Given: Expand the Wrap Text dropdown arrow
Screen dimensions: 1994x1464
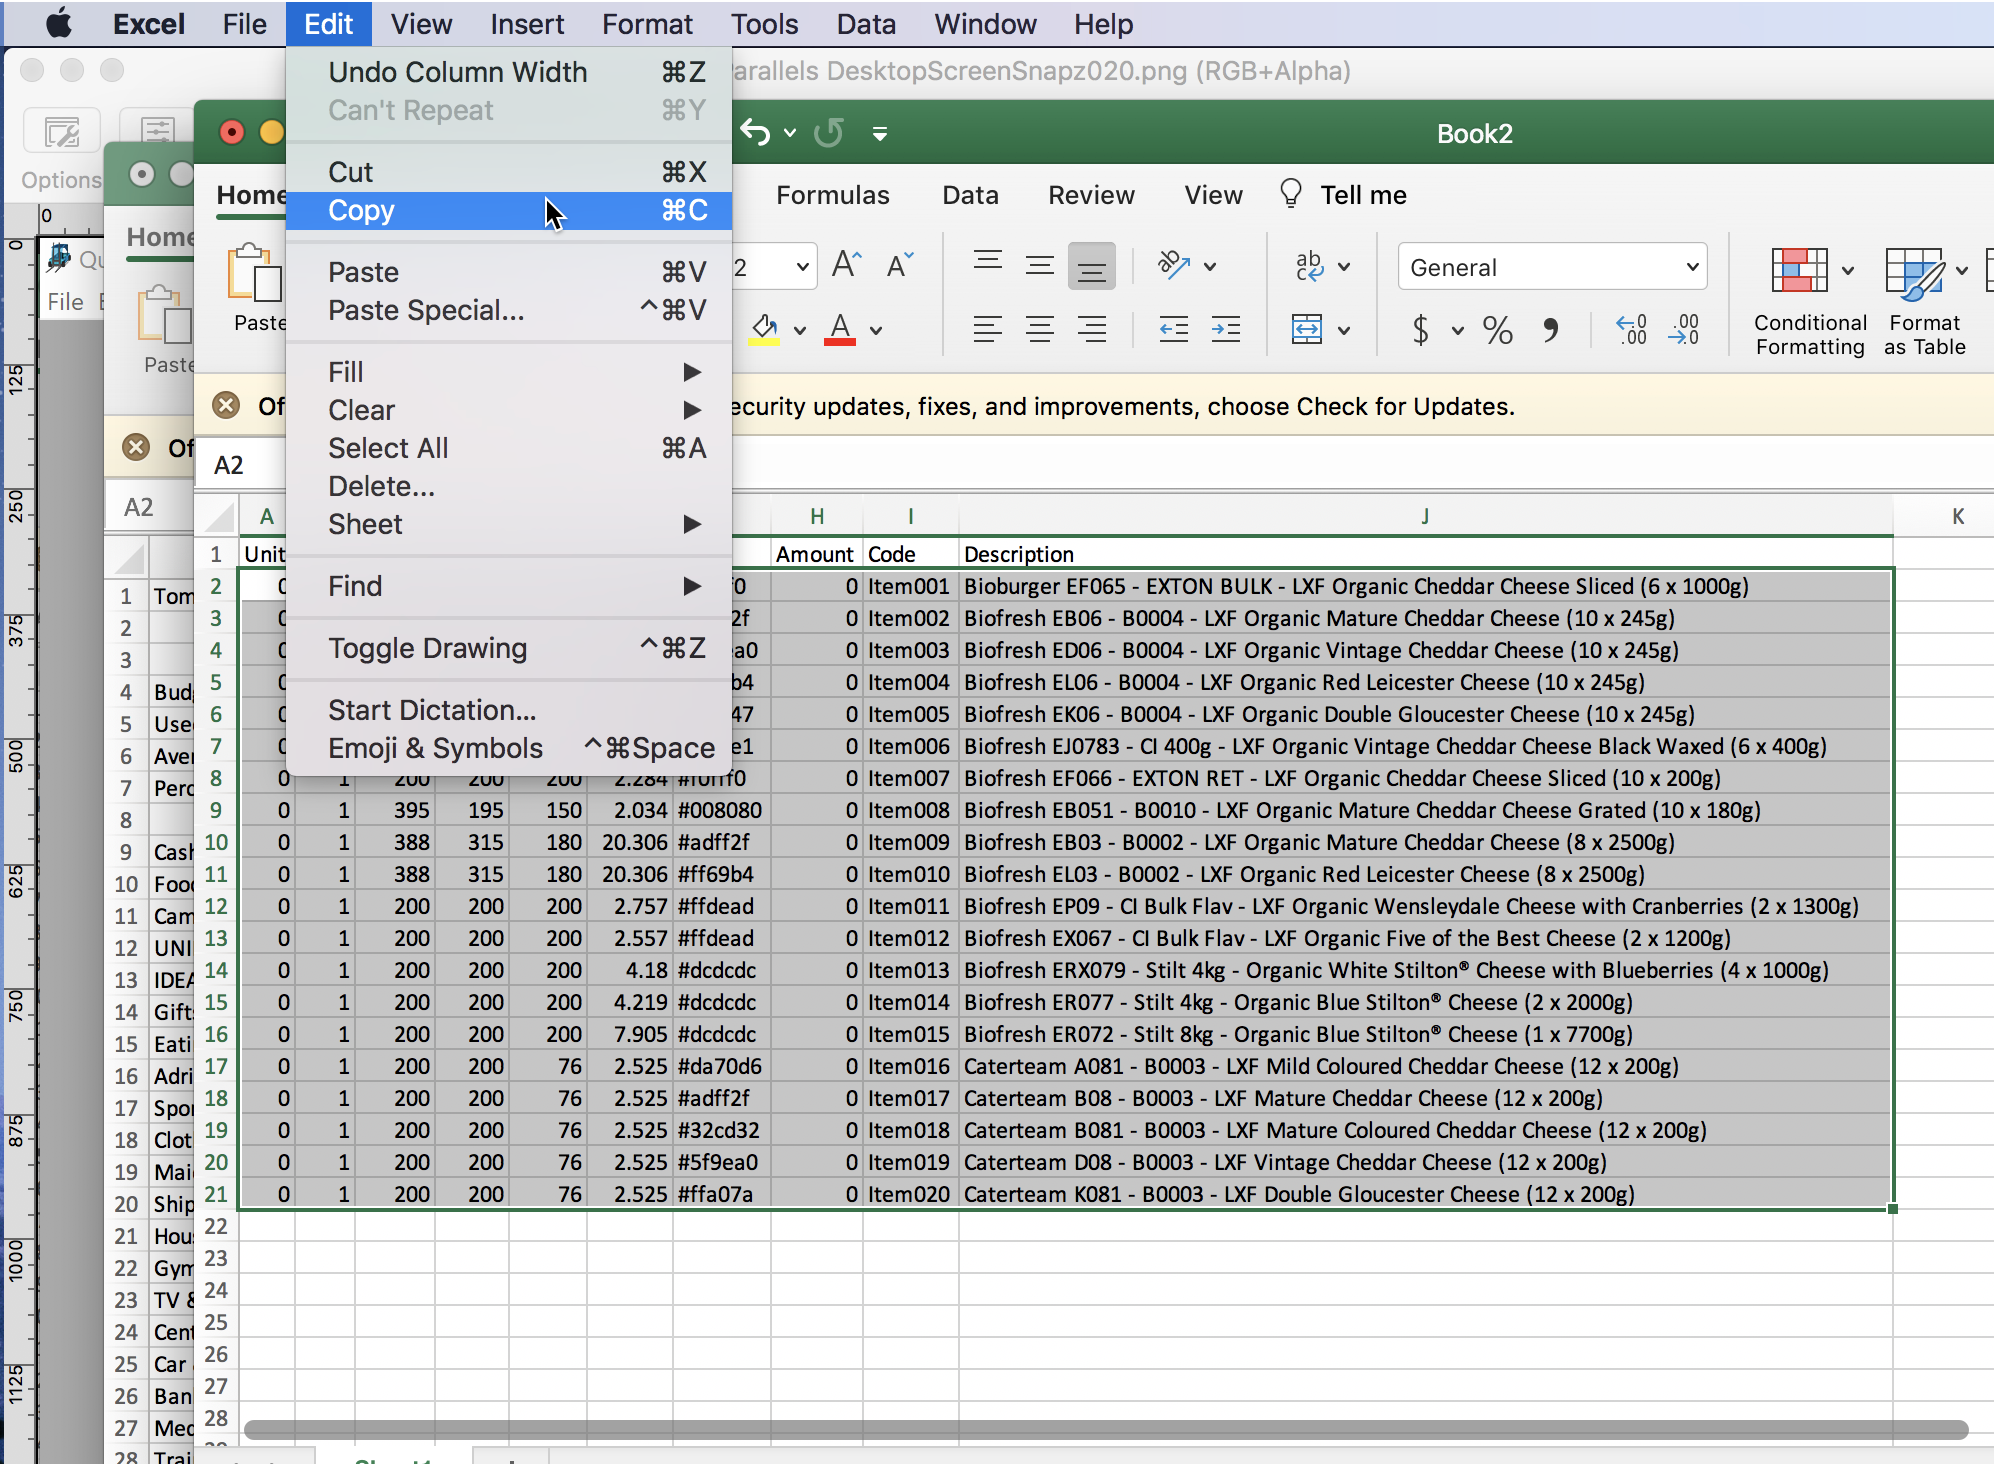Looking at the screenshot, I should click(1344, 267).
